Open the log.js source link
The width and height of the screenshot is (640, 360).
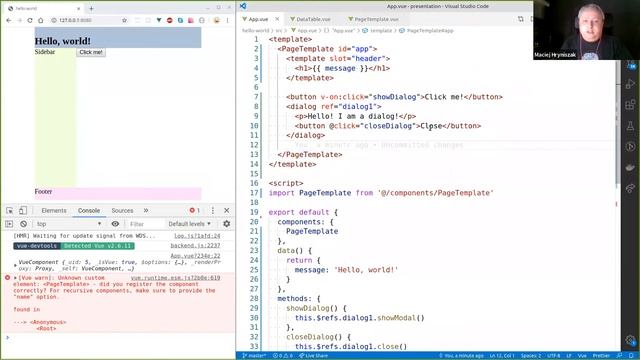coord(197,236)
